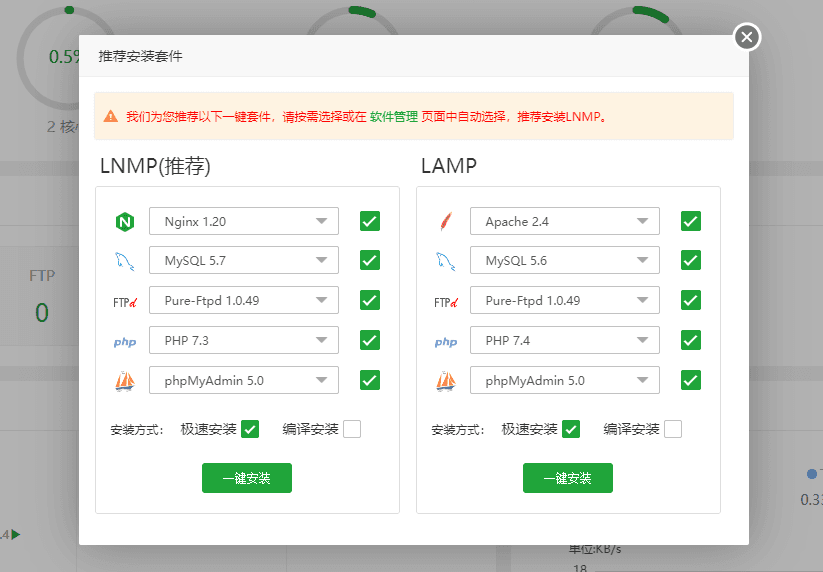
Task: Open LNMP Pure-Ftpd 1.0.49 dropdown
Action: tap(244, 300)
